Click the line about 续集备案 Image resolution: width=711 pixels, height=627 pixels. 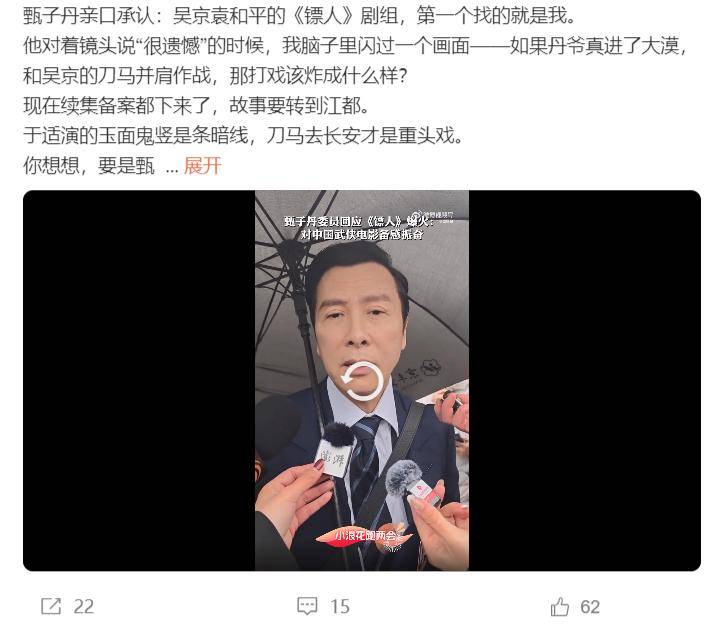tap(196, 106)
